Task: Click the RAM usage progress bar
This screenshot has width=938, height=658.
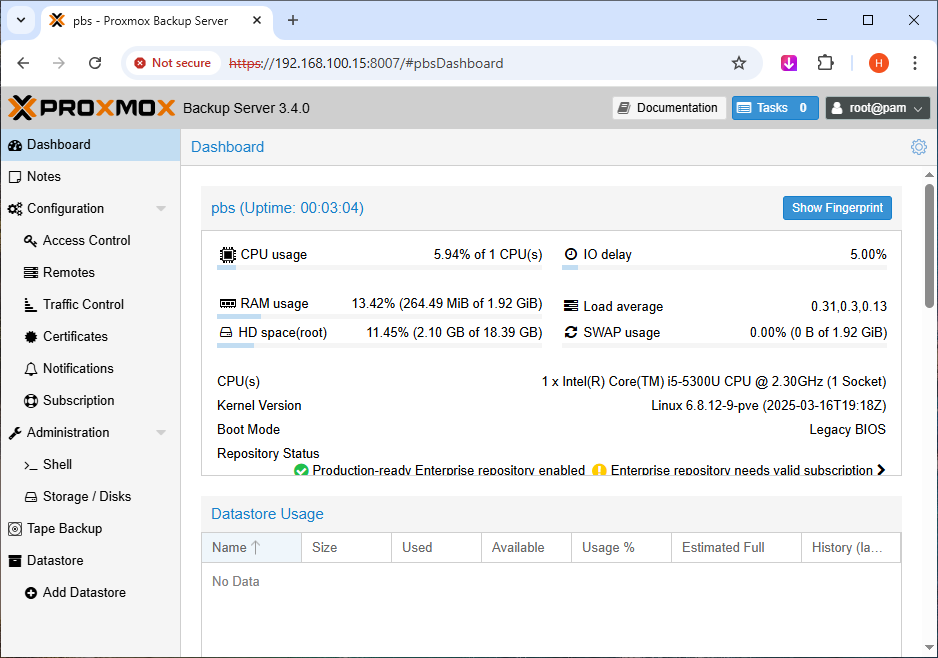Action: (379, 316)
